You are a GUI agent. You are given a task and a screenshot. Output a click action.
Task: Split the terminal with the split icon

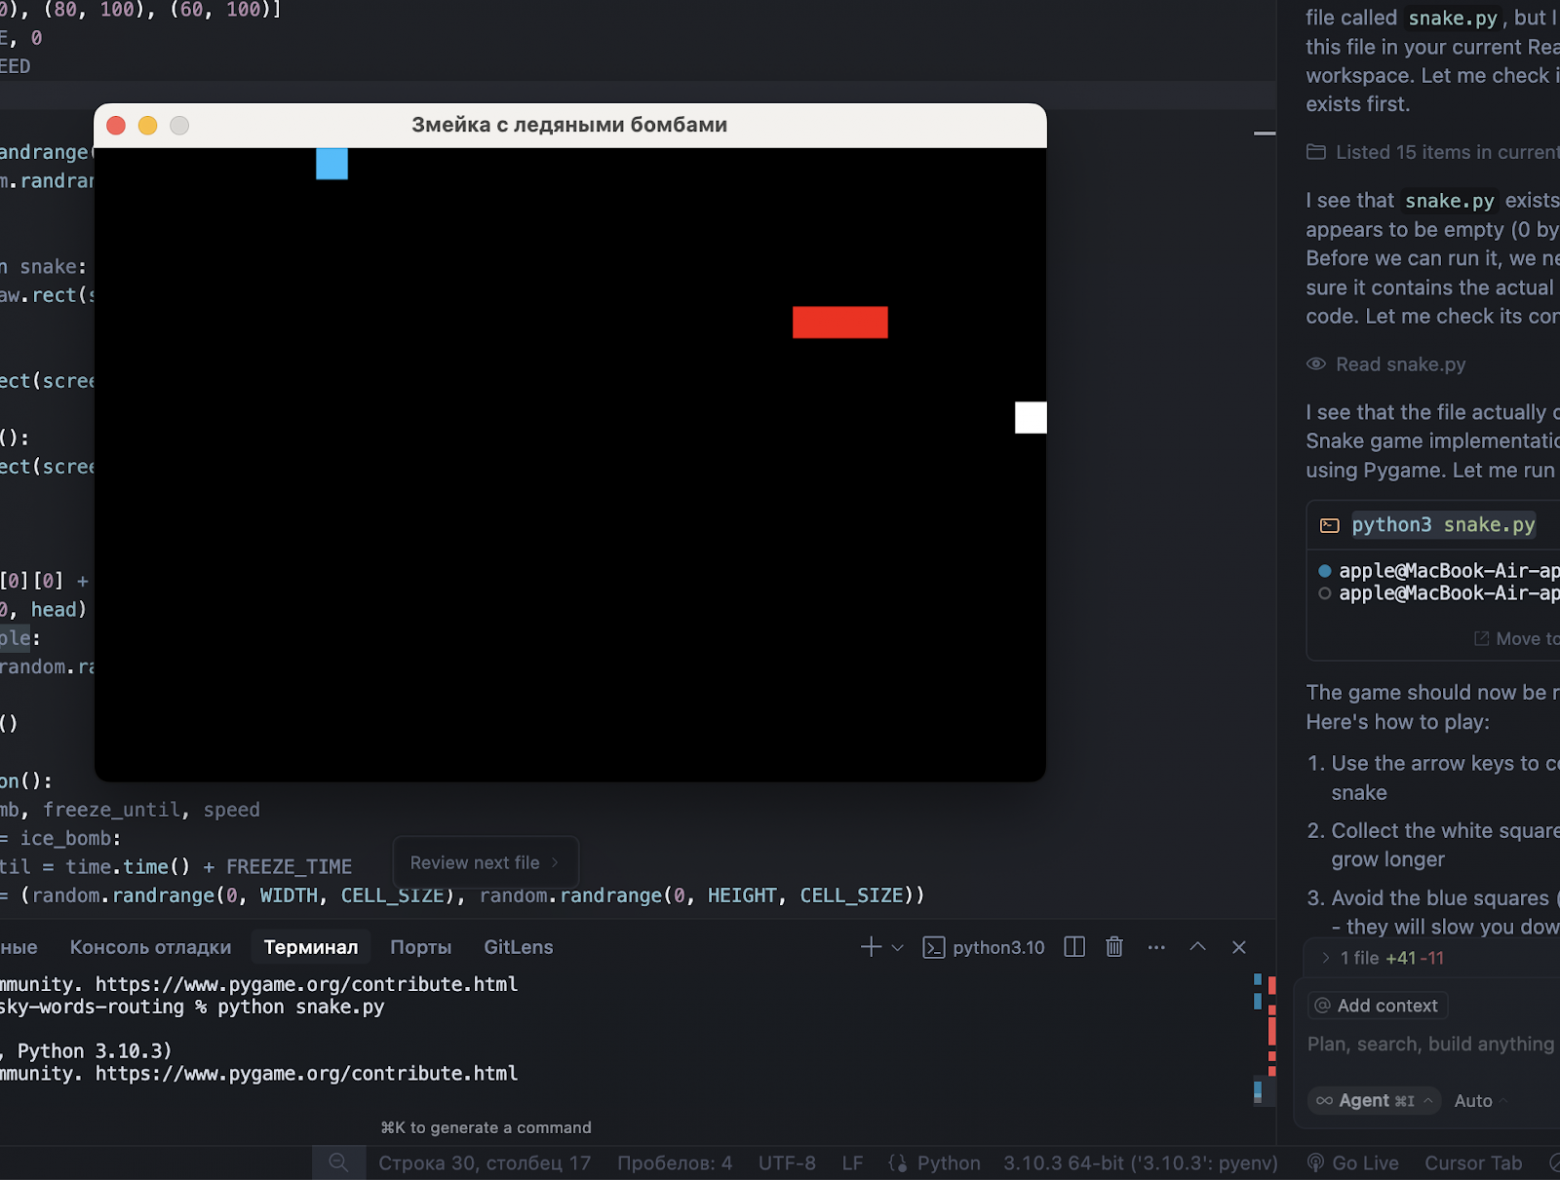pos(1074,947)
